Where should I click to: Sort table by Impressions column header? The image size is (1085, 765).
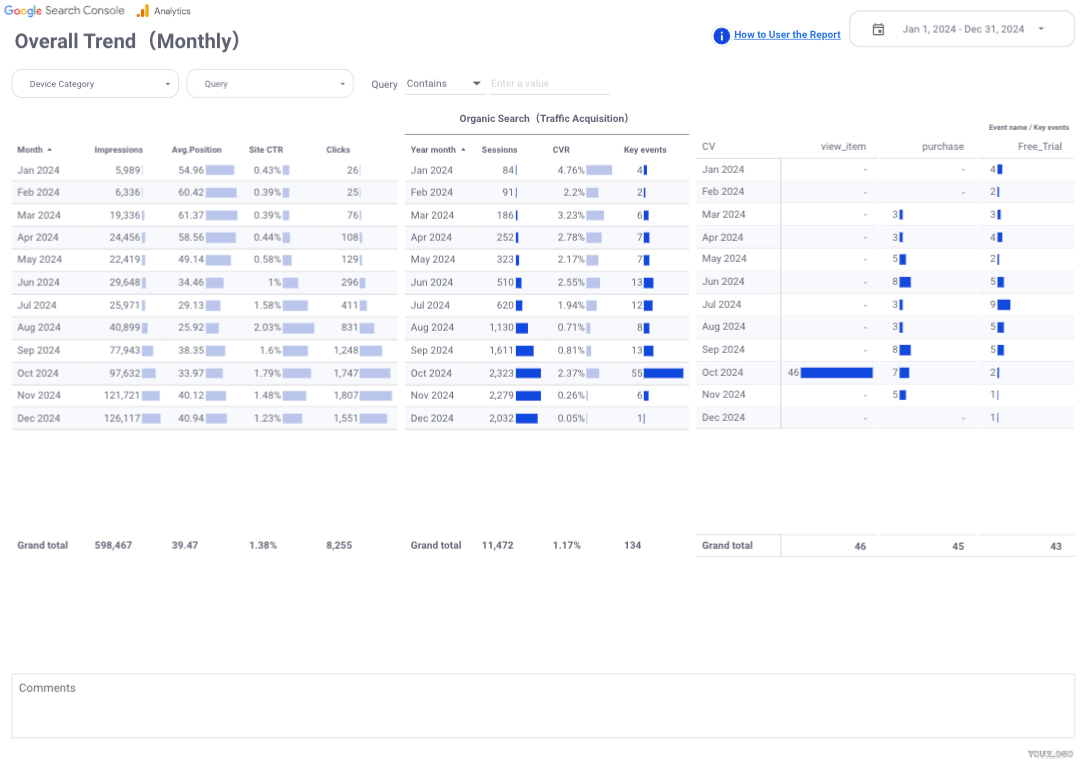[118, 150]
